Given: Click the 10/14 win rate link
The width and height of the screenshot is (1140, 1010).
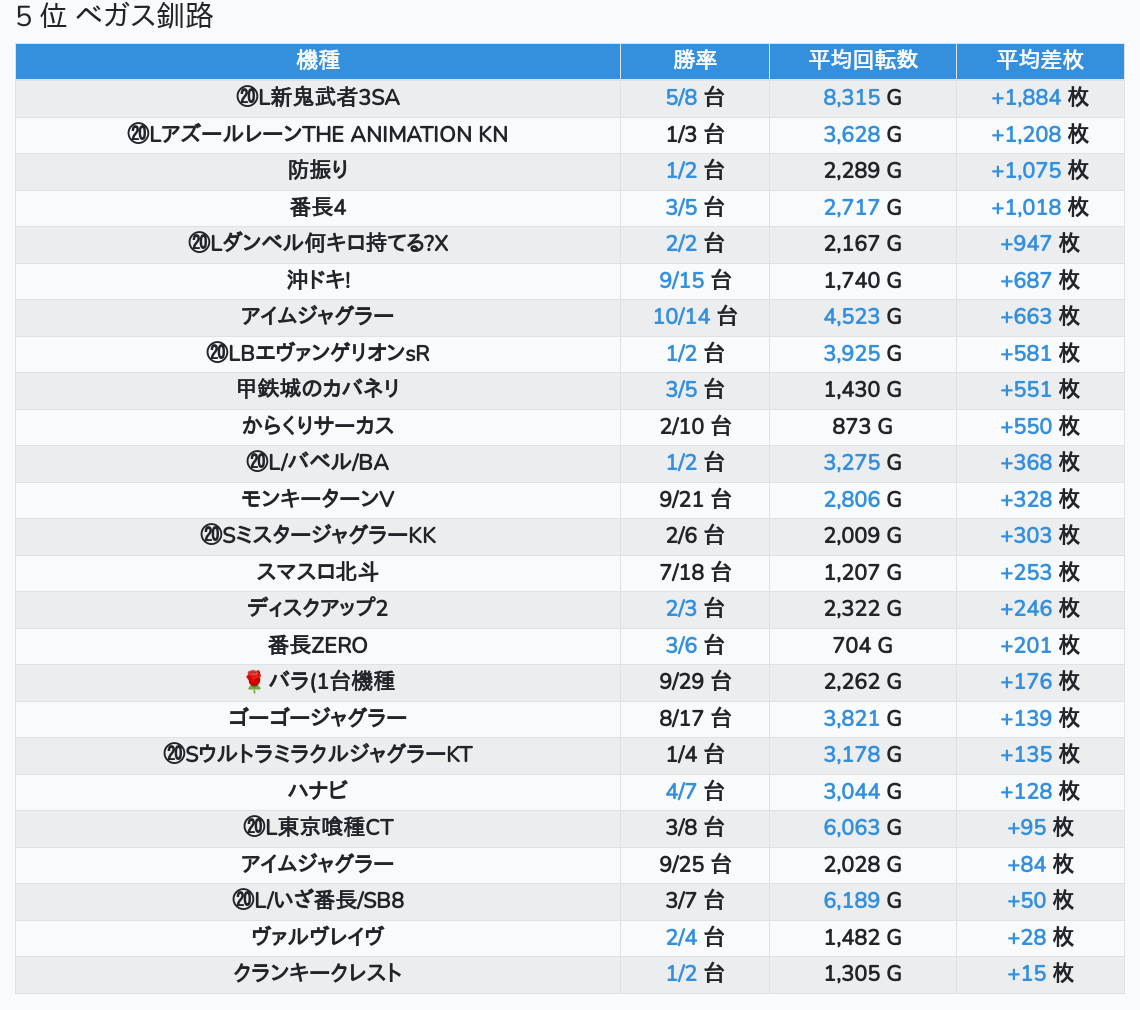Looking at the screenshot, I should point(681,317).
